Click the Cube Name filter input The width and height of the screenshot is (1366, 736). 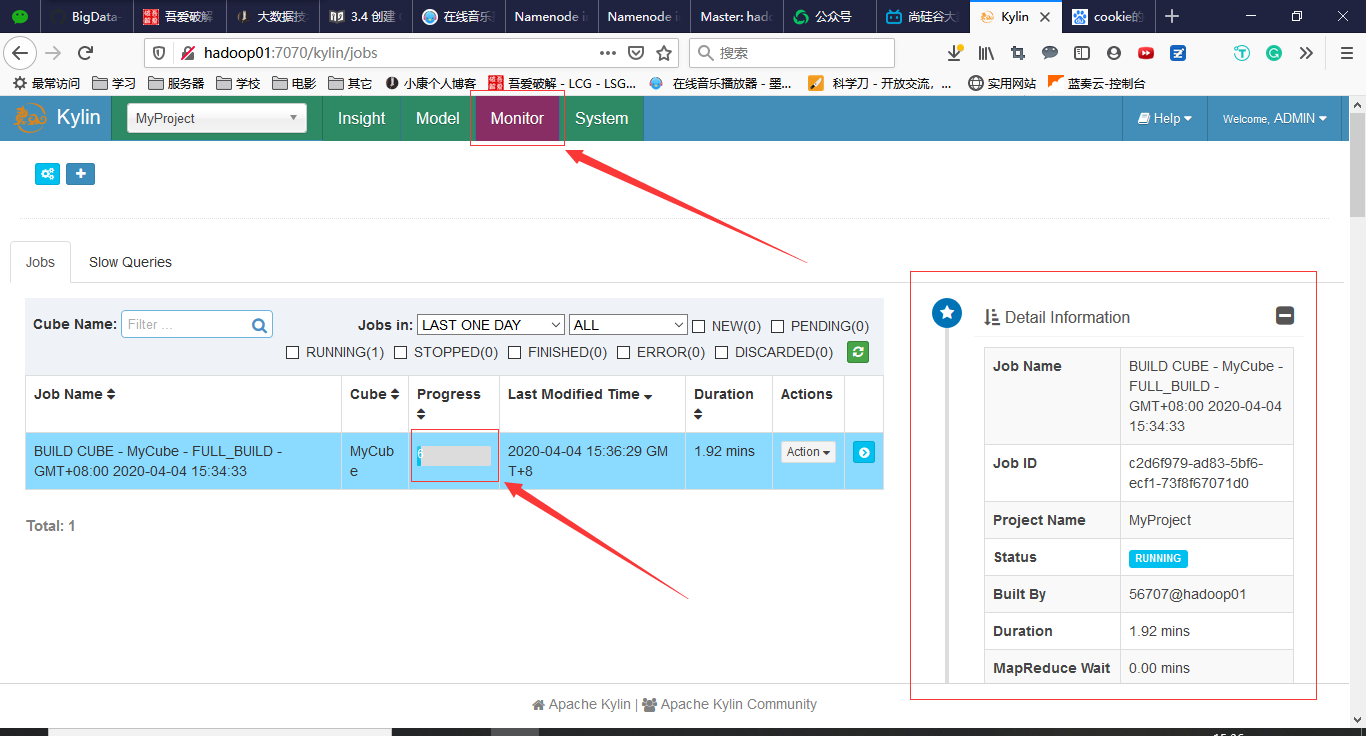[x=196, y=324]
